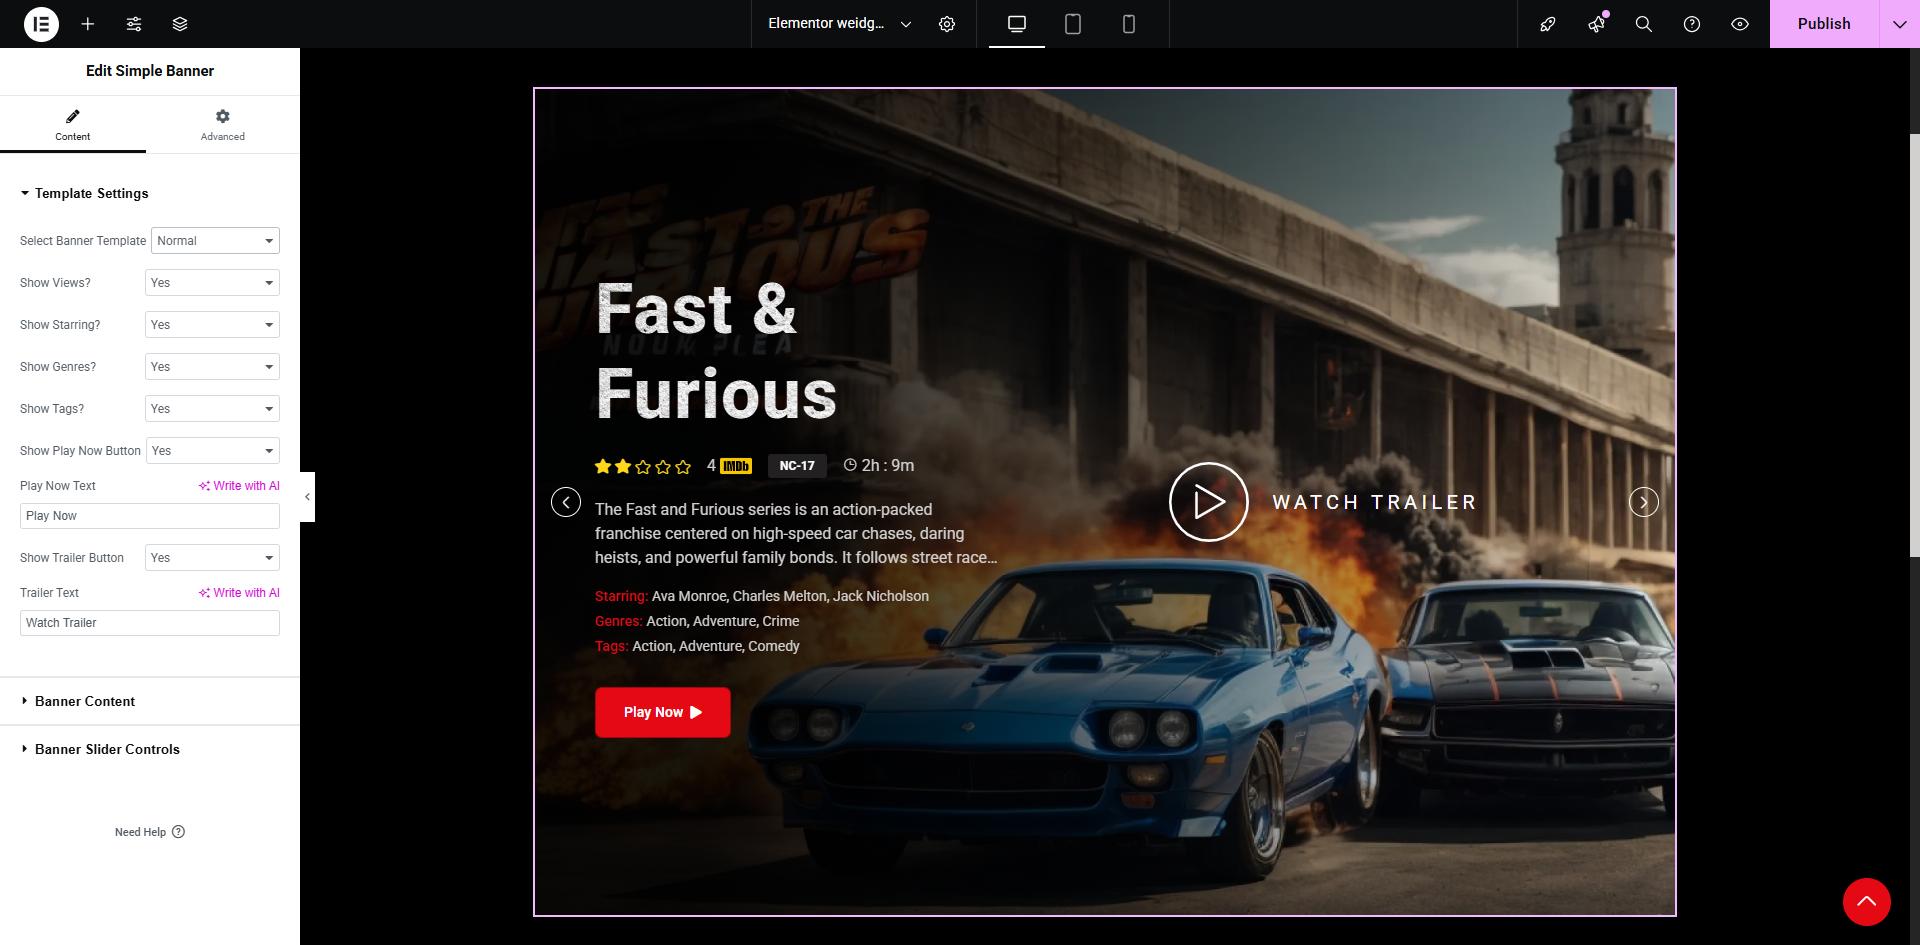Viewport: 1920px width, 945px height.
Task: Go to previous banner slide
Action: pyautogui.click(x=566, y=502)
